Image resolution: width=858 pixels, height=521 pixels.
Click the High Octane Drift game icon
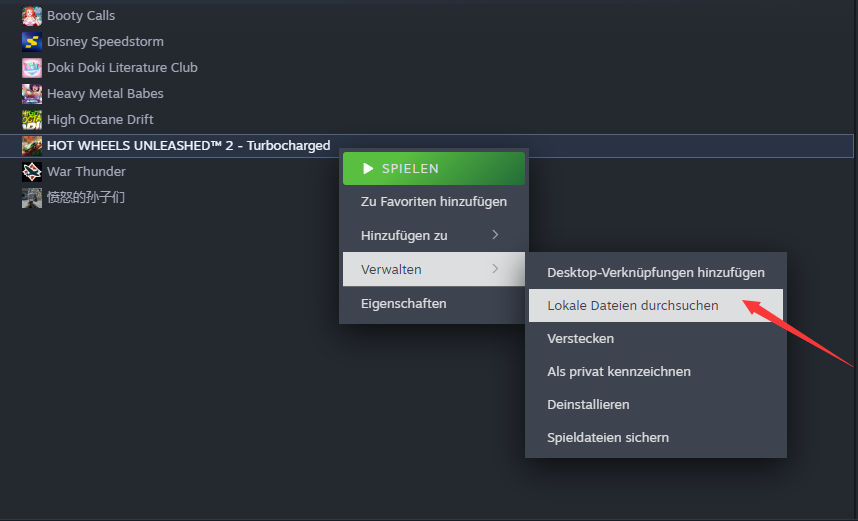32,120
